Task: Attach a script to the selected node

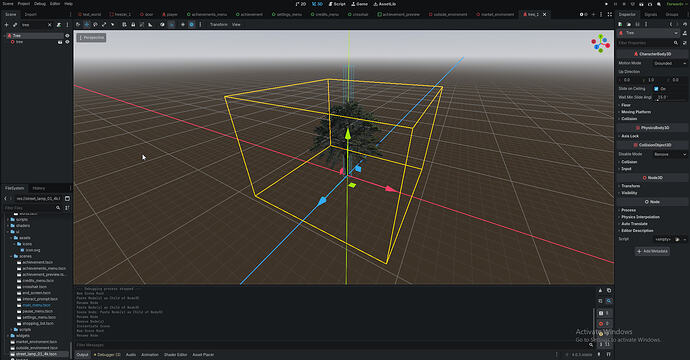Action: 59,25
